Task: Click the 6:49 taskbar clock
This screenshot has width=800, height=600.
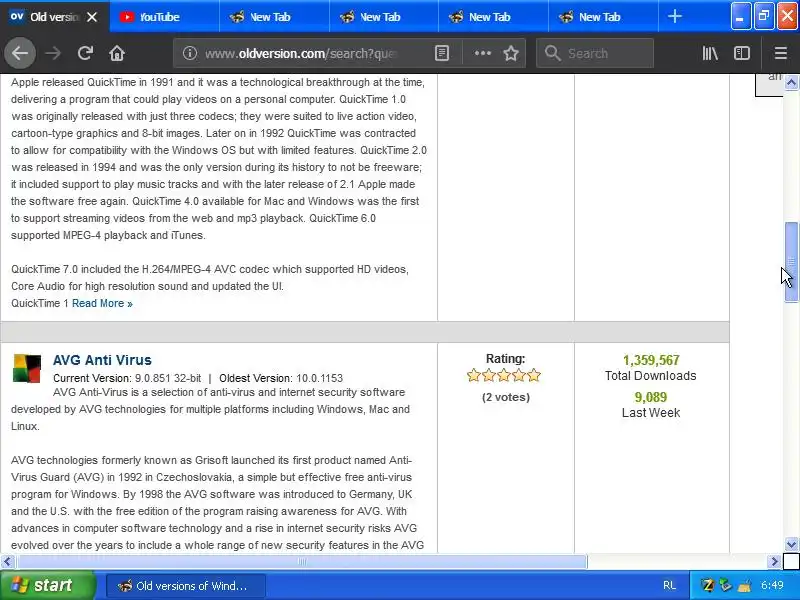Action: click(772, 586)
